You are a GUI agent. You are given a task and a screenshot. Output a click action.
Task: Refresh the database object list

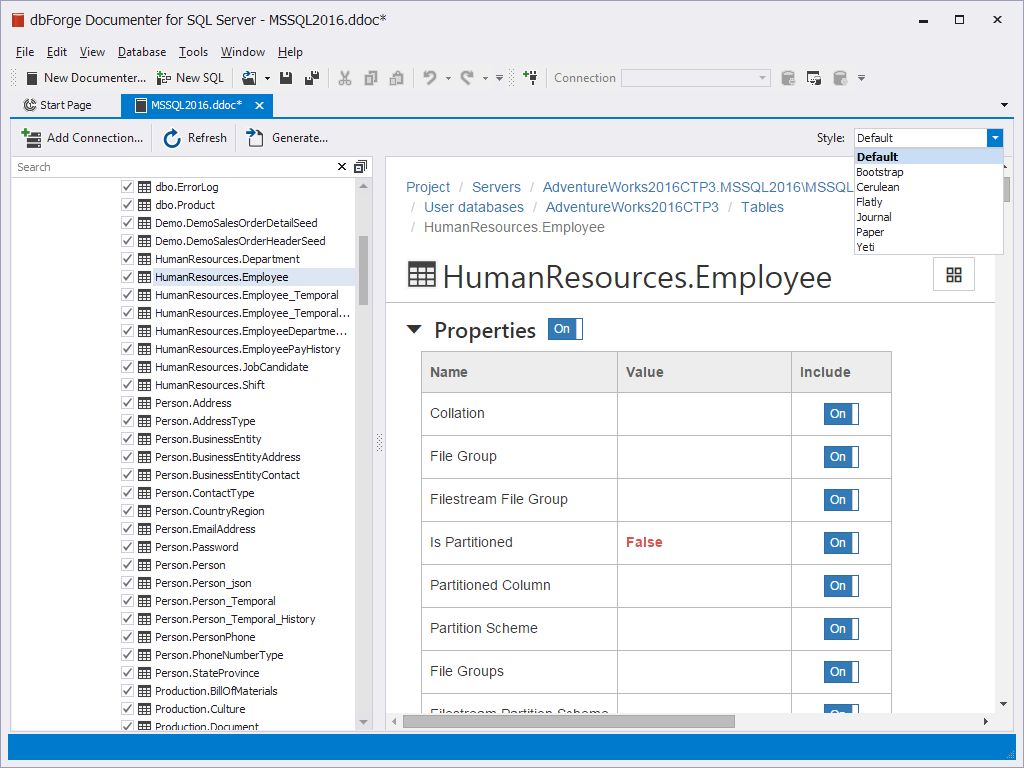click(194, 138)
